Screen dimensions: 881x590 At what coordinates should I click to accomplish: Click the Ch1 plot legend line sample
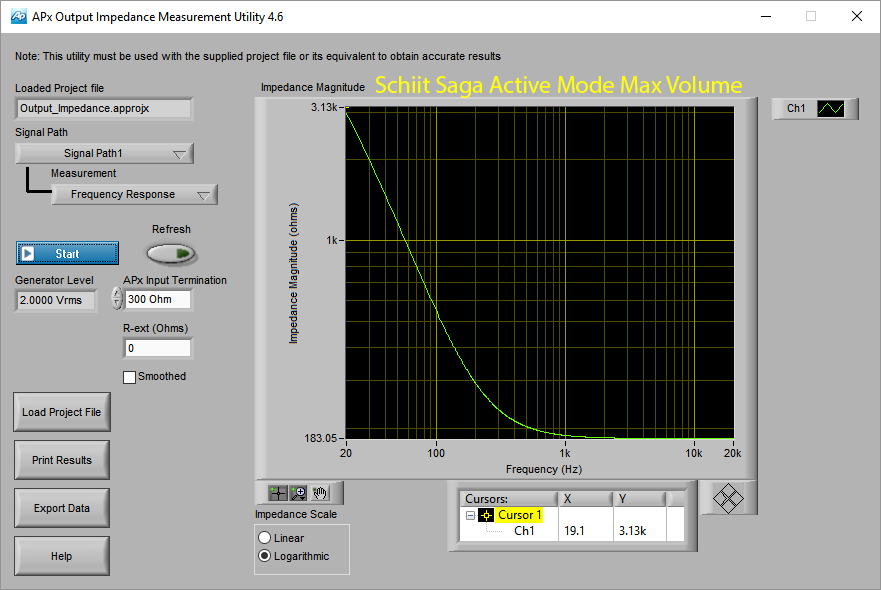[830, 108]
